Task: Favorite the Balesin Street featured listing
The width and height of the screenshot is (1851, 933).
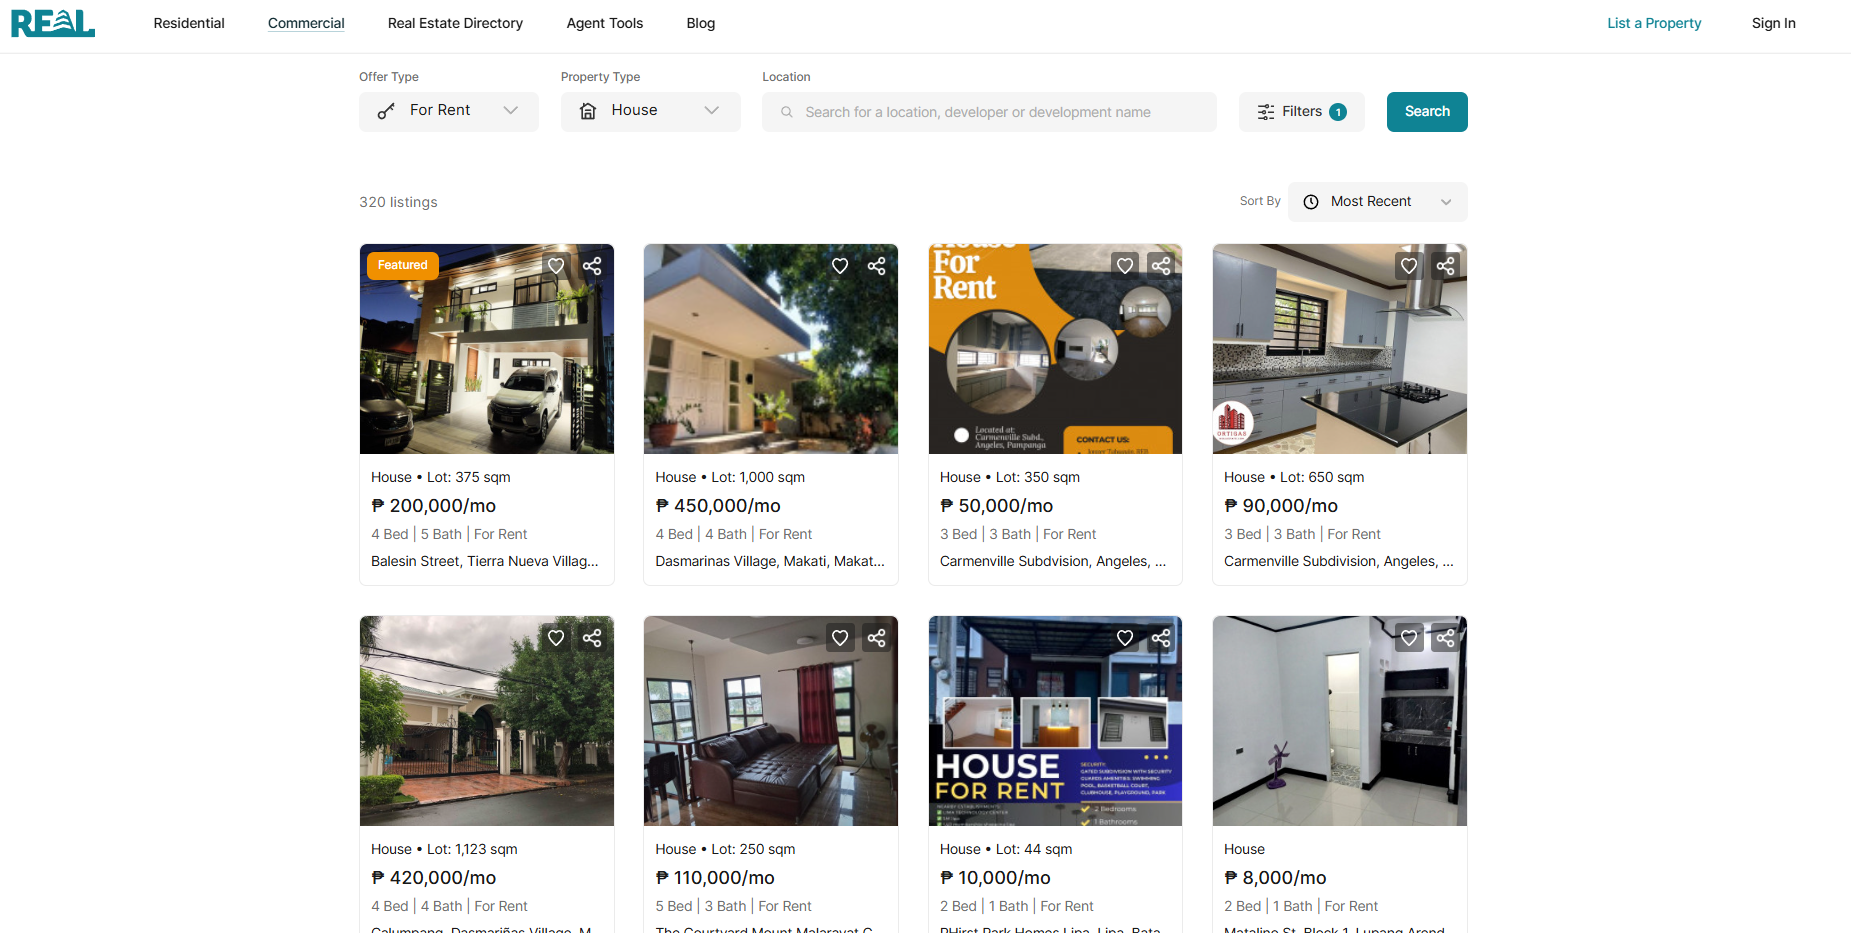Action: point(556,266)
